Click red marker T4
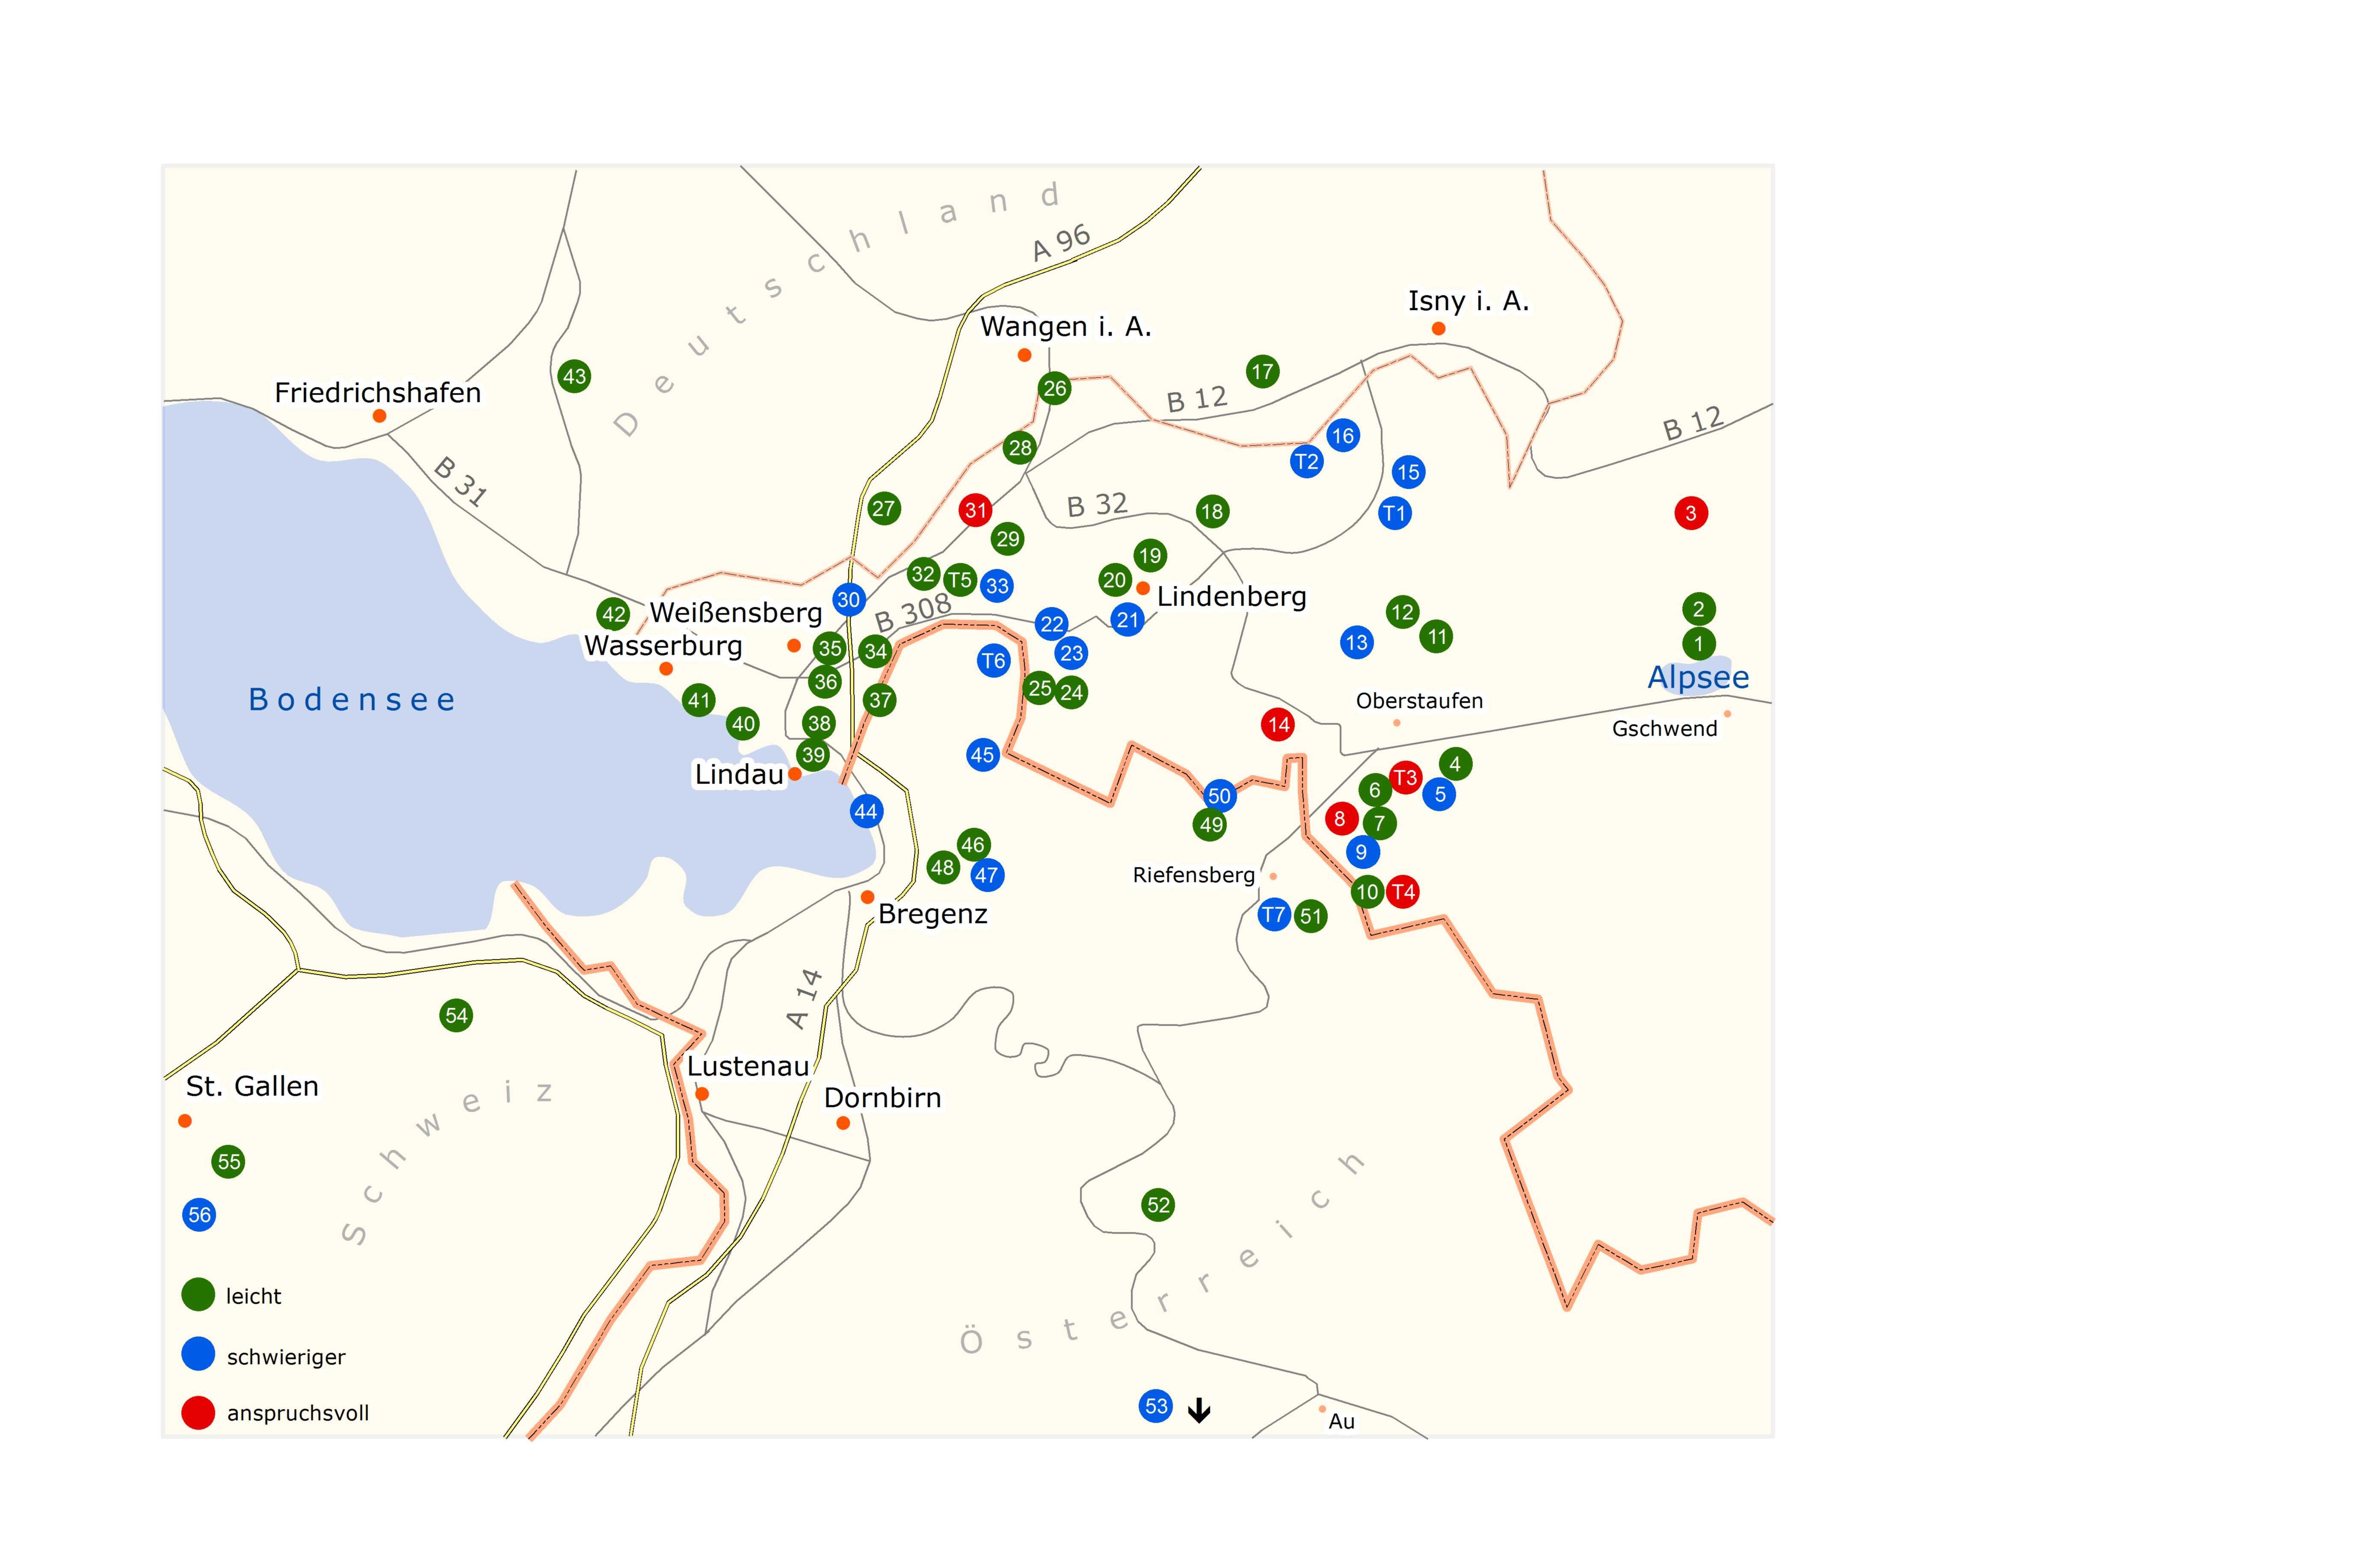This screenshot has width=2380, height=1541. tap(1403, 891)
